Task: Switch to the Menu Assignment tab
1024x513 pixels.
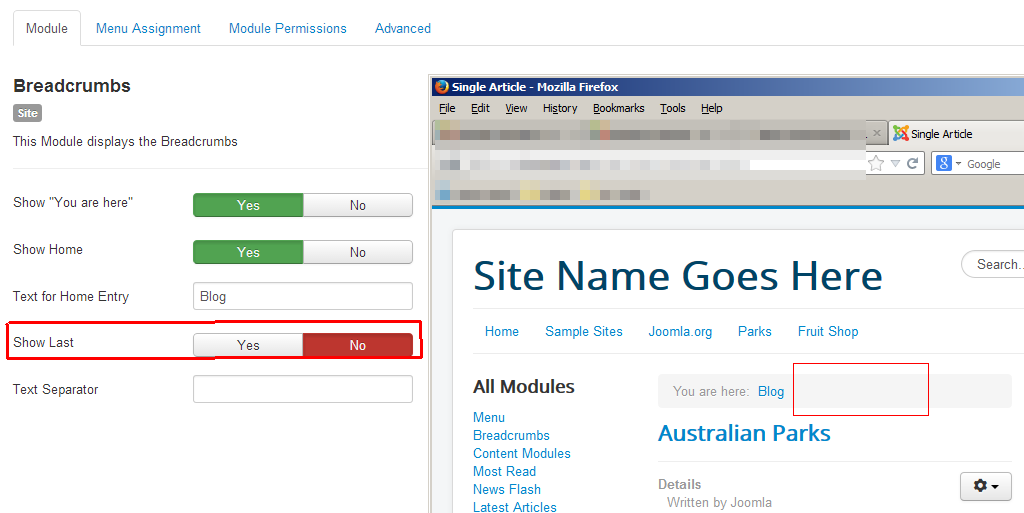Action: coord(148,28)
